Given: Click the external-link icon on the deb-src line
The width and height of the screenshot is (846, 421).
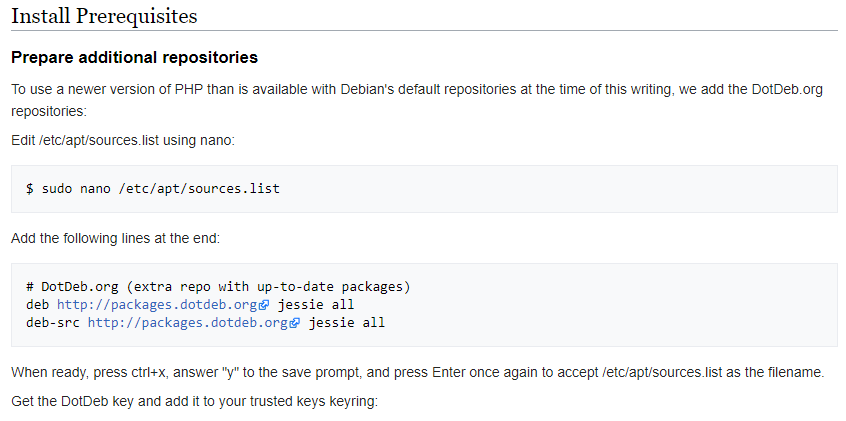Looking at the screenshot, I should point(296,323).
